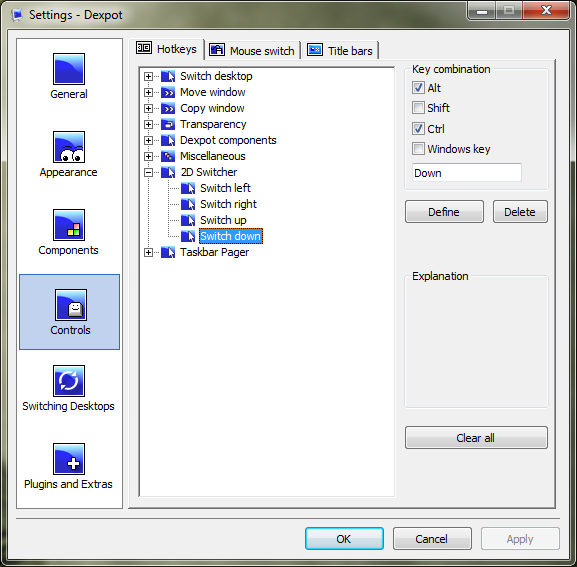The image size is (577, 567).
Task: Switch to the Mouse switch tab
Action: 252,50
